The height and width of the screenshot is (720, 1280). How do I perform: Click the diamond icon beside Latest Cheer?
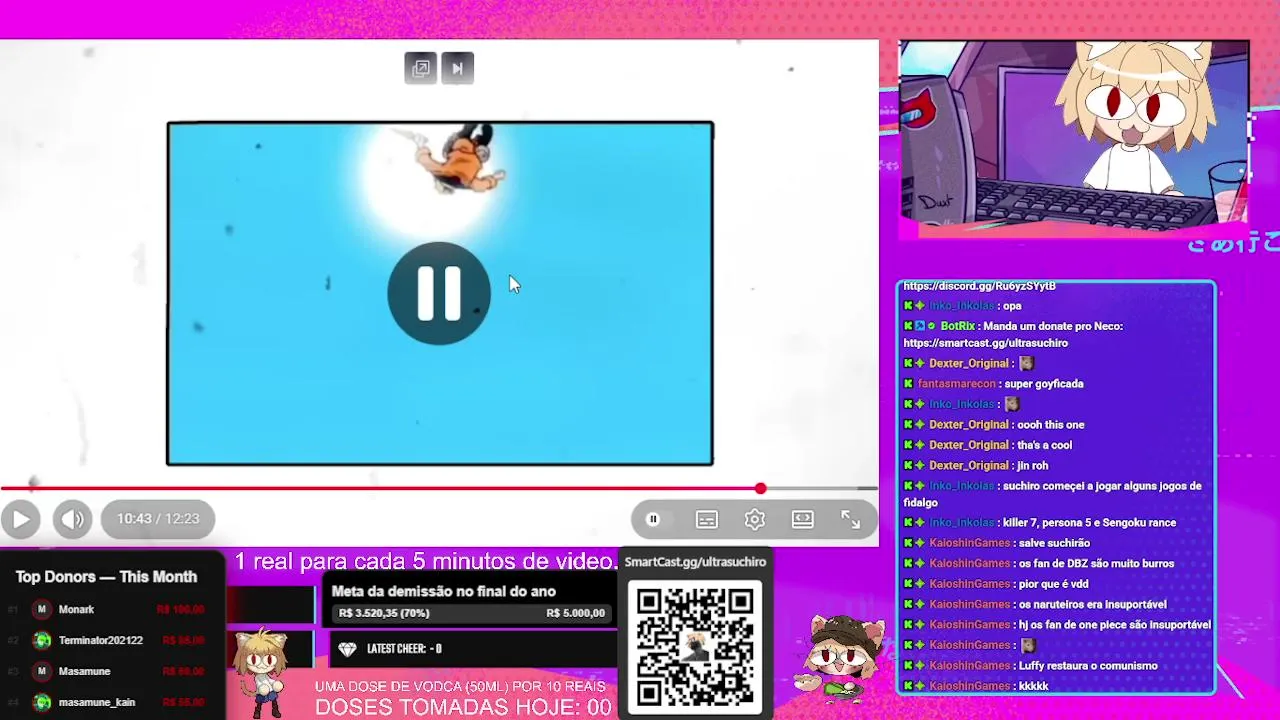[347, 649]
